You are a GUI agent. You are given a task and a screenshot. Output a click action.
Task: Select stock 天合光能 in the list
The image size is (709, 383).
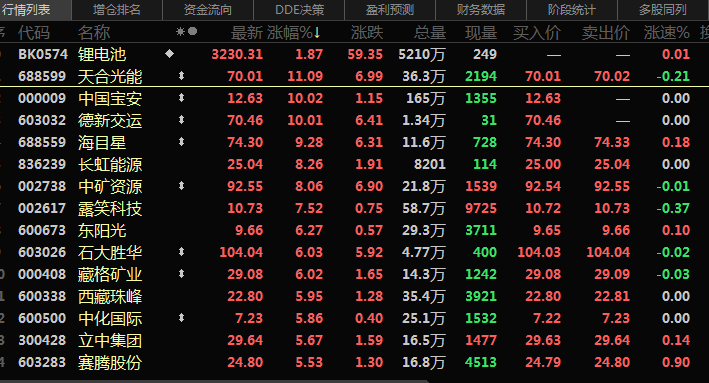(110, 76)
